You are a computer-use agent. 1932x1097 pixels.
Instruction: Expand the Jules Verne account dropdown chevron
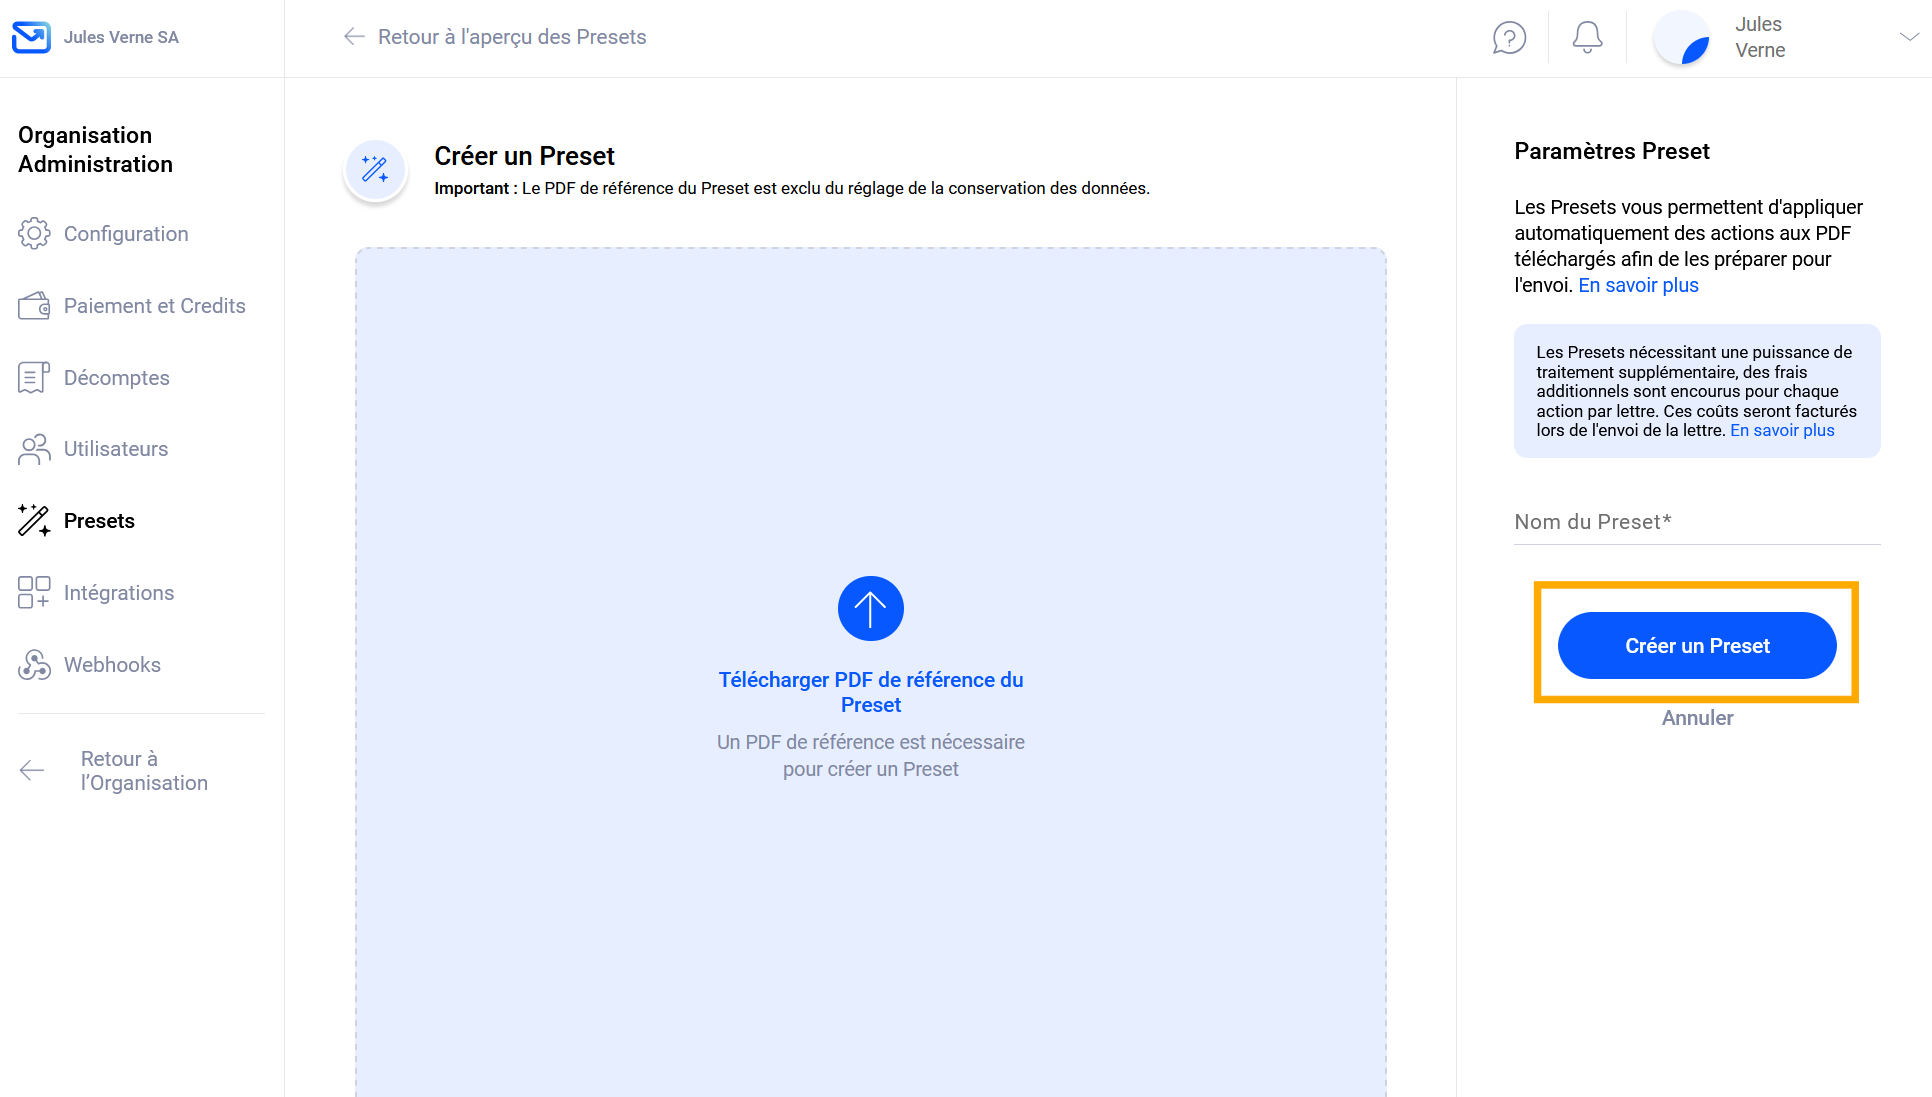(1908, 37)
